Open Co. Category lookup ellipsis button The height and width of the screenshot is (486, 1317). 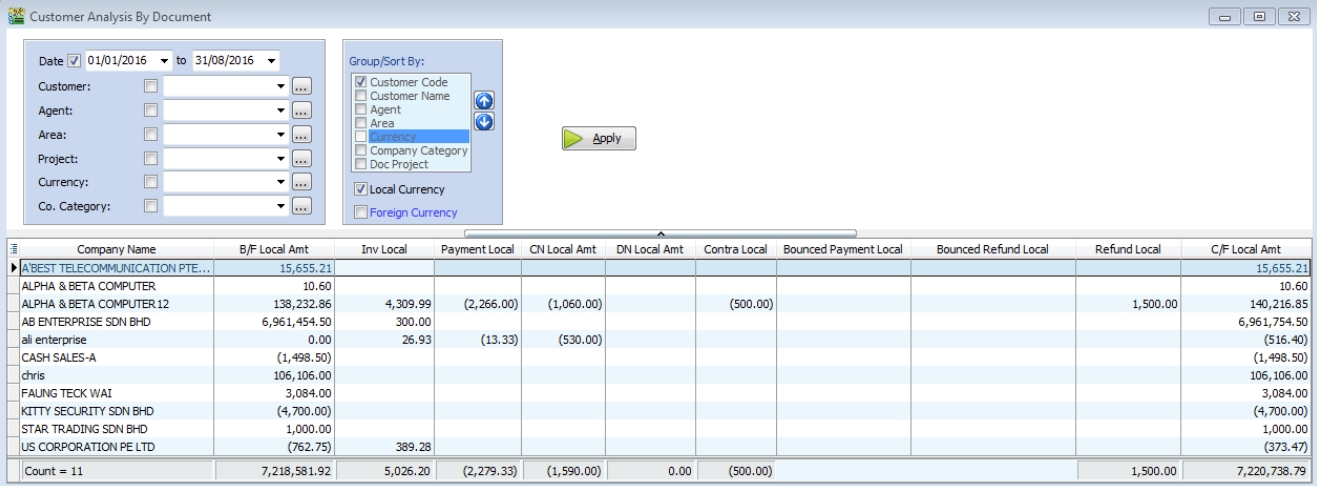[302, 207]
